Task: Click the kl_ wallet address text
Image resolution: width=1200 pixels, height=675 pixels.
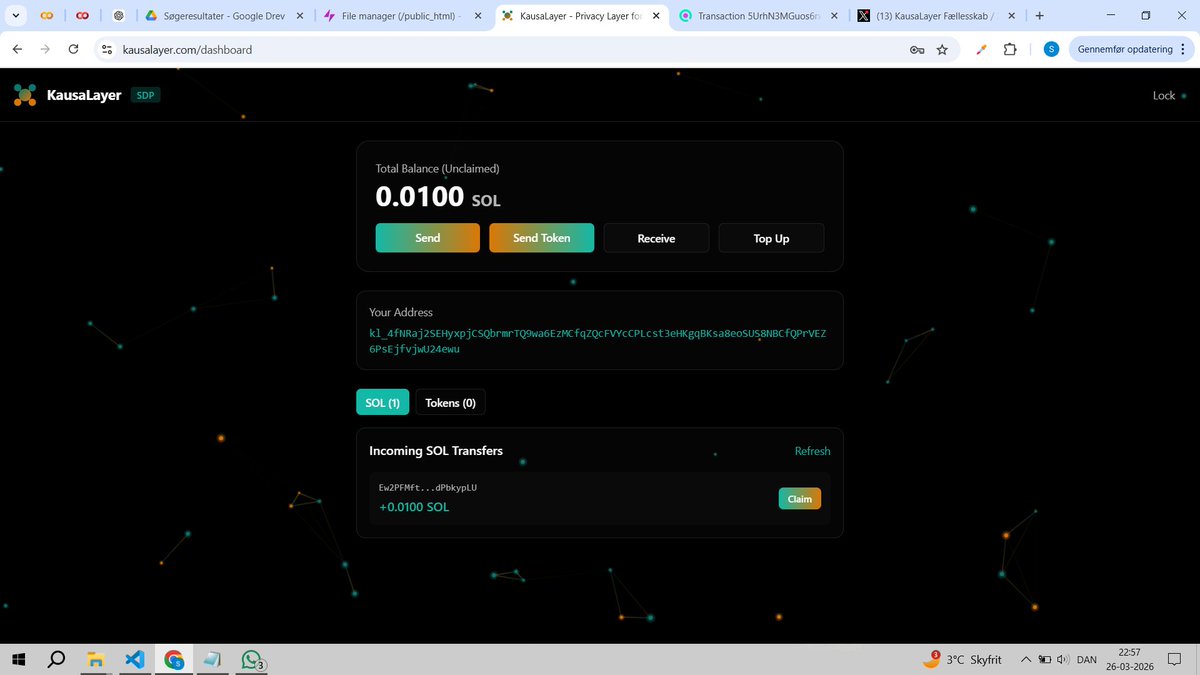Action: [598, 340]
